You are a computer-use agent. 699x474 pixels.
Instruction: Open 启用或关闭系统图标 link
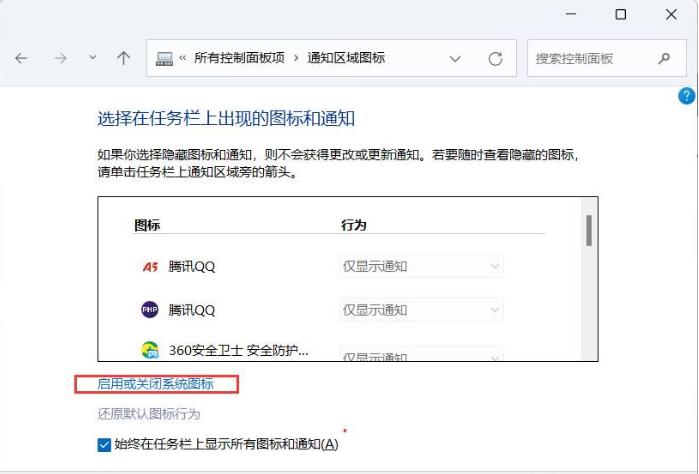click(x=155, y=384)
